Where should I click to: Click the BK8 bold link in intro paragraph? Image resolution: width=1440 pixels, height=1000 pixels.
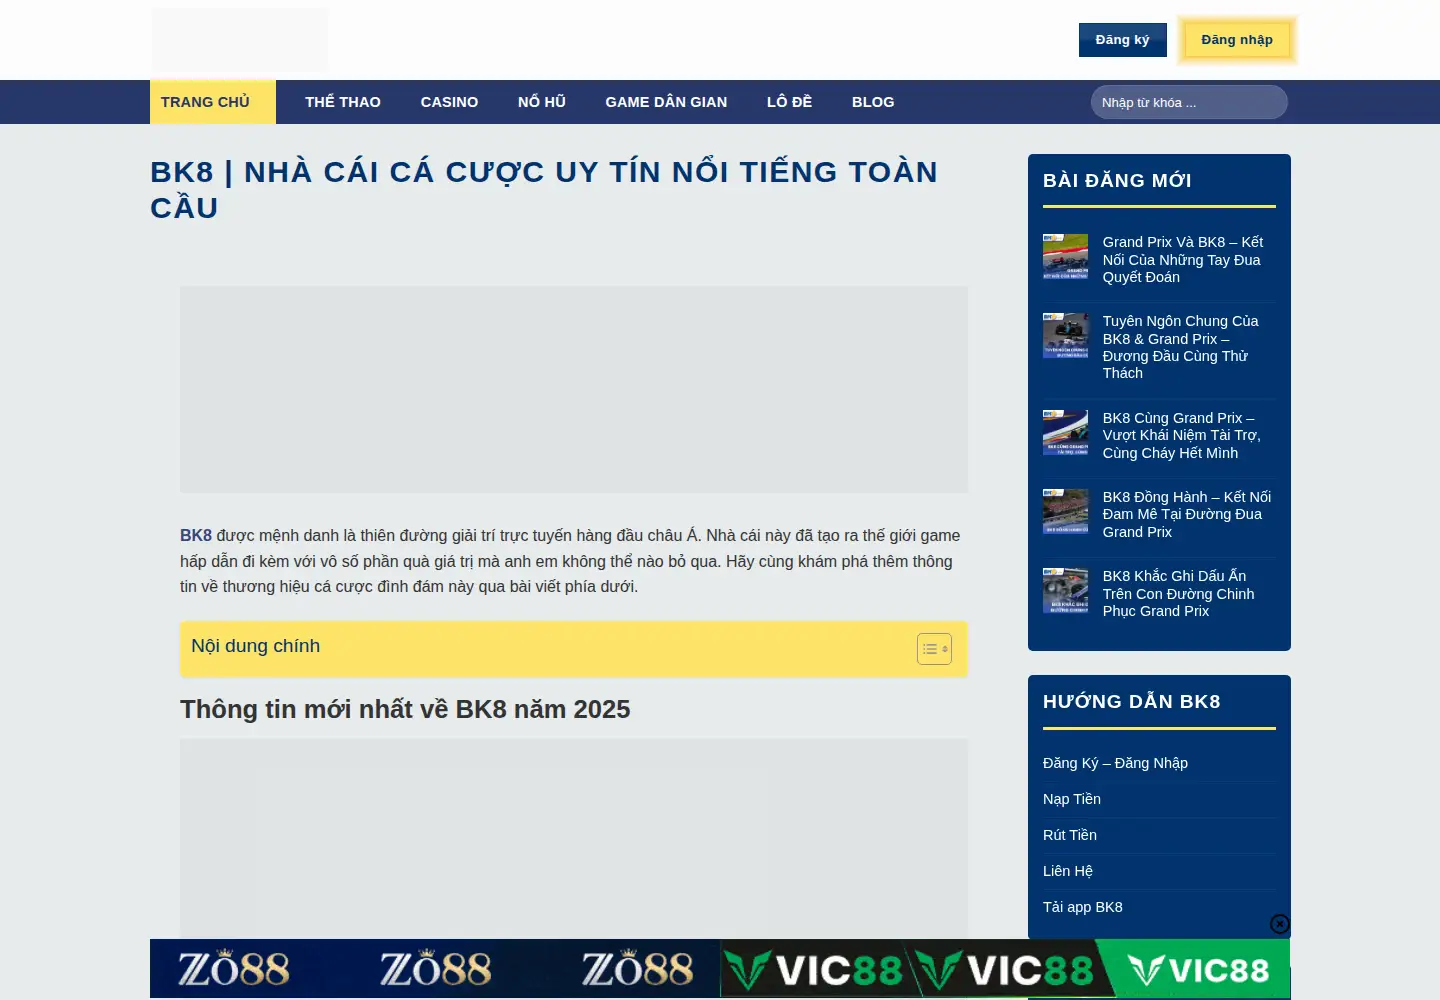196,535
